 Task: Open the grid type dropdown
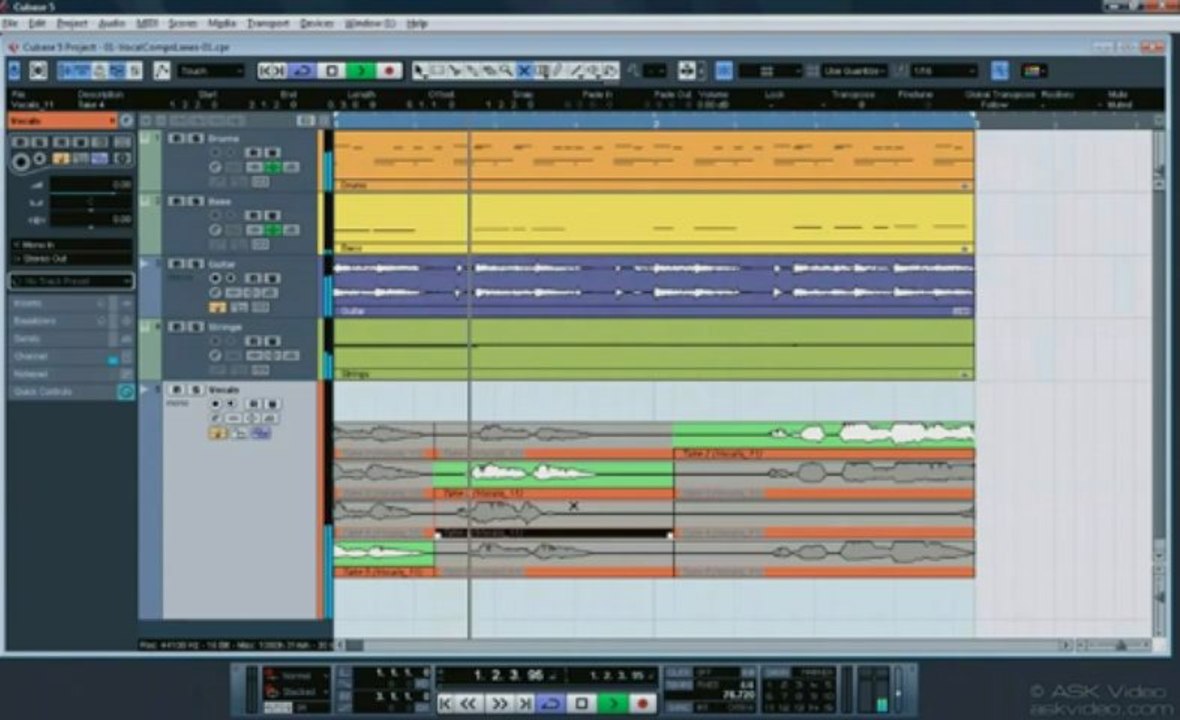pyautogui.click(x=770, y=71)
